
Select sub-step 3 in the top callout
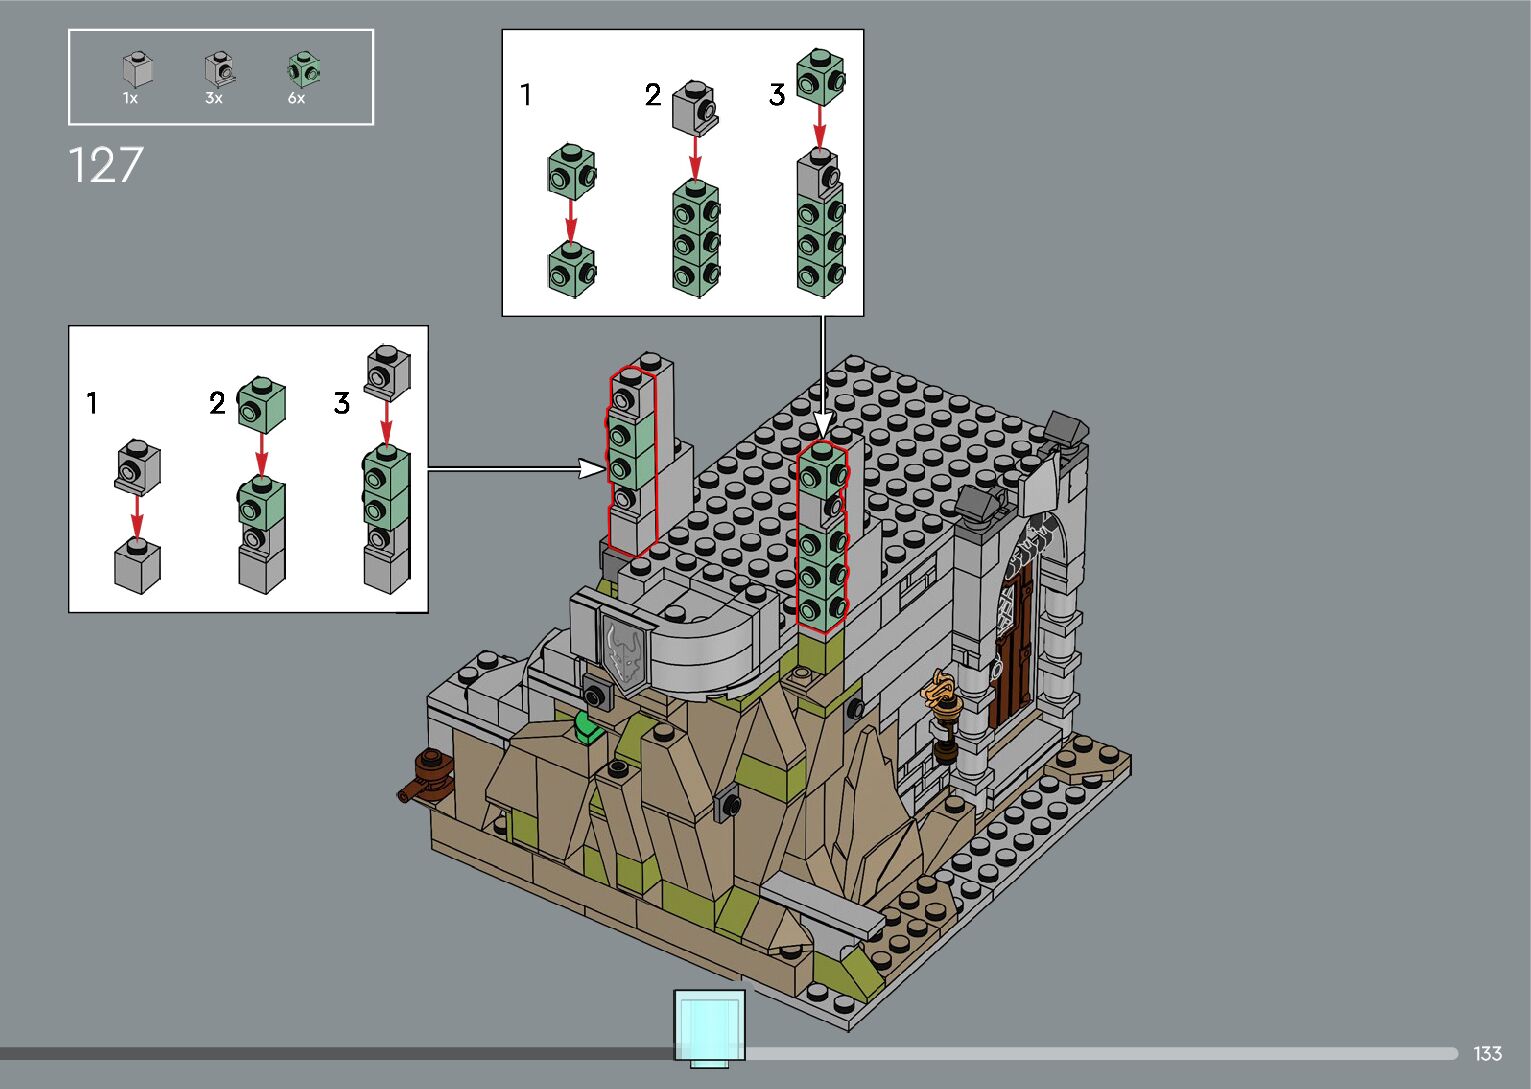[x=777, y=96]
